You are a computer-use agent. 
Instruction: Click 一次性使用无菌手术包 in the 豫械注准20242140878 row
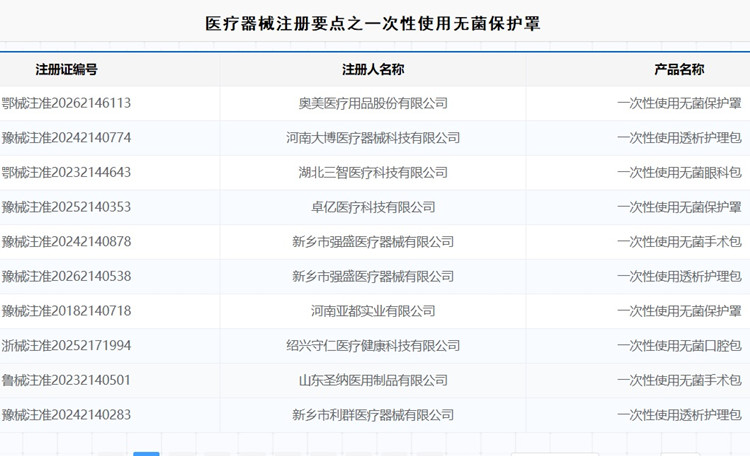pos(679,242)
